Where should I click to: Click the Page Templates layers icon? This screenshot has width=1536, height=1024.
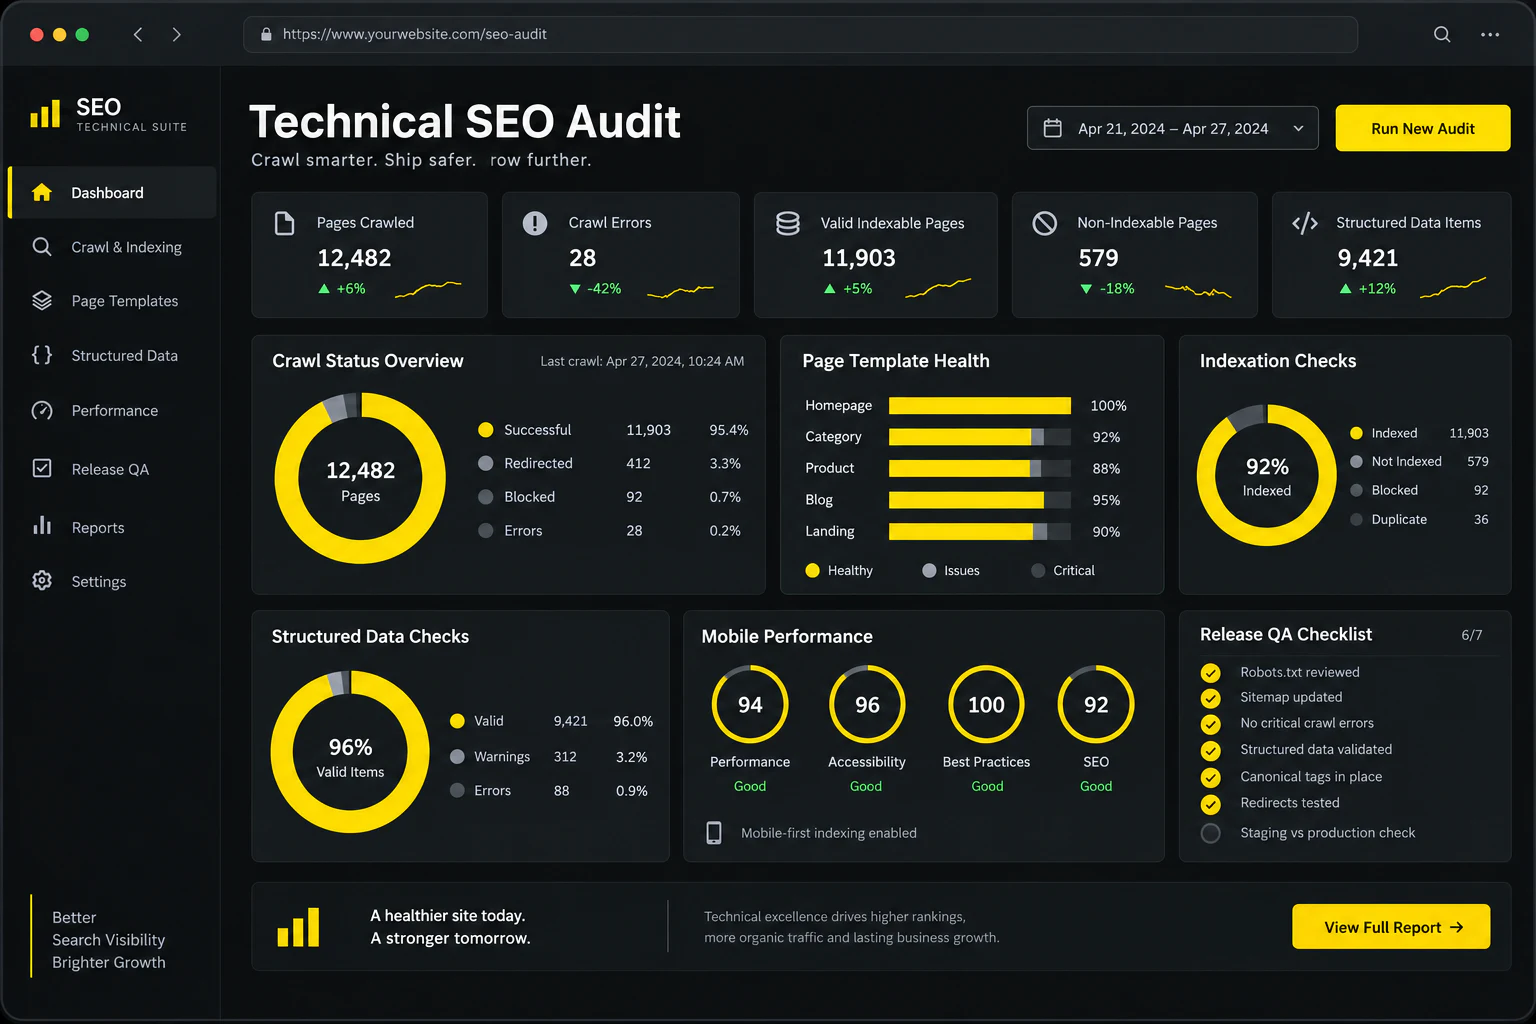pyautogui.click(x=42, y=300)
